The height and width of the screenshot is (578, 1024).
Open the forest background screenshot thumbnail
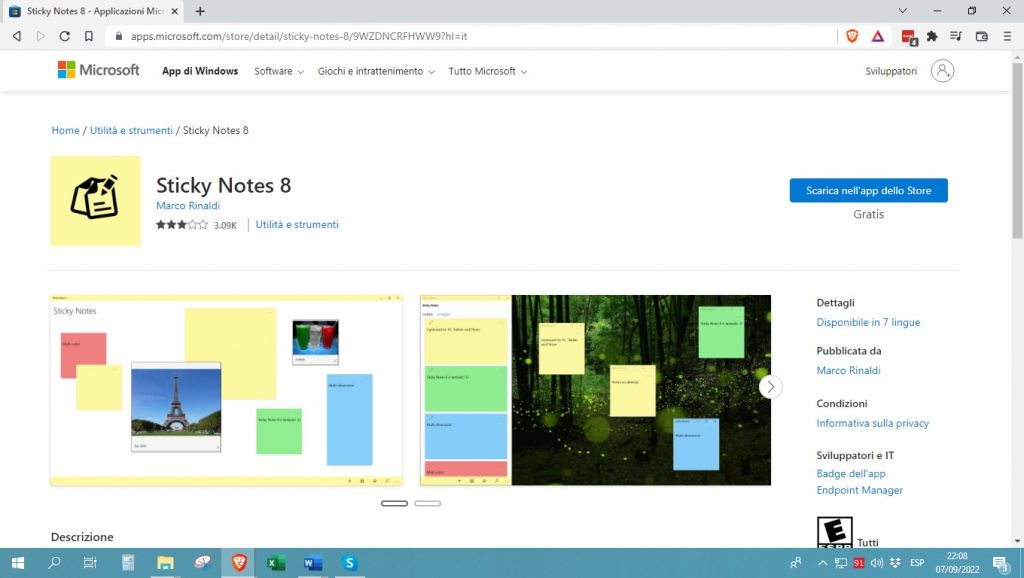tap(640, 390)
